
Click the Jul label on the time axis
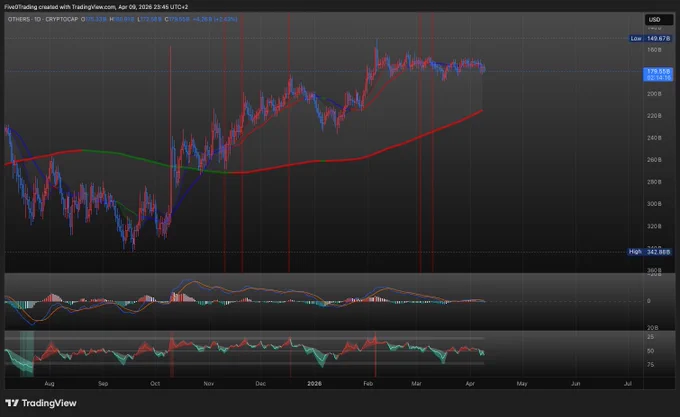(x=628, y=384)
